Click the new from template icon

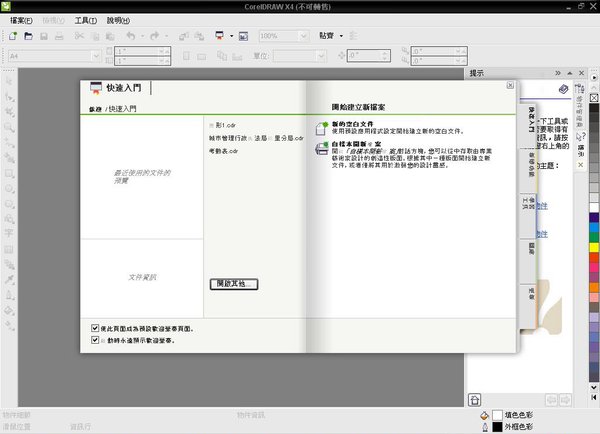(x=321, y=148)
